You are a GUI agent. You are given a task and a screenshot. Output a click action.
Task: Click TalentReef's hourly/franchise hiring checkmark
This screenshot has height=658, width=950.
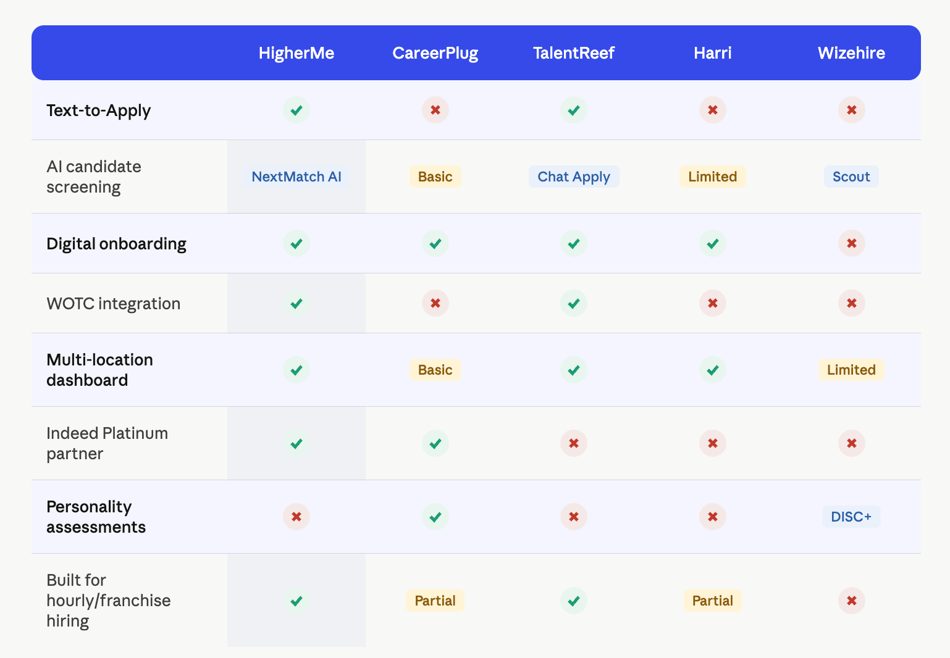point(574,601)
